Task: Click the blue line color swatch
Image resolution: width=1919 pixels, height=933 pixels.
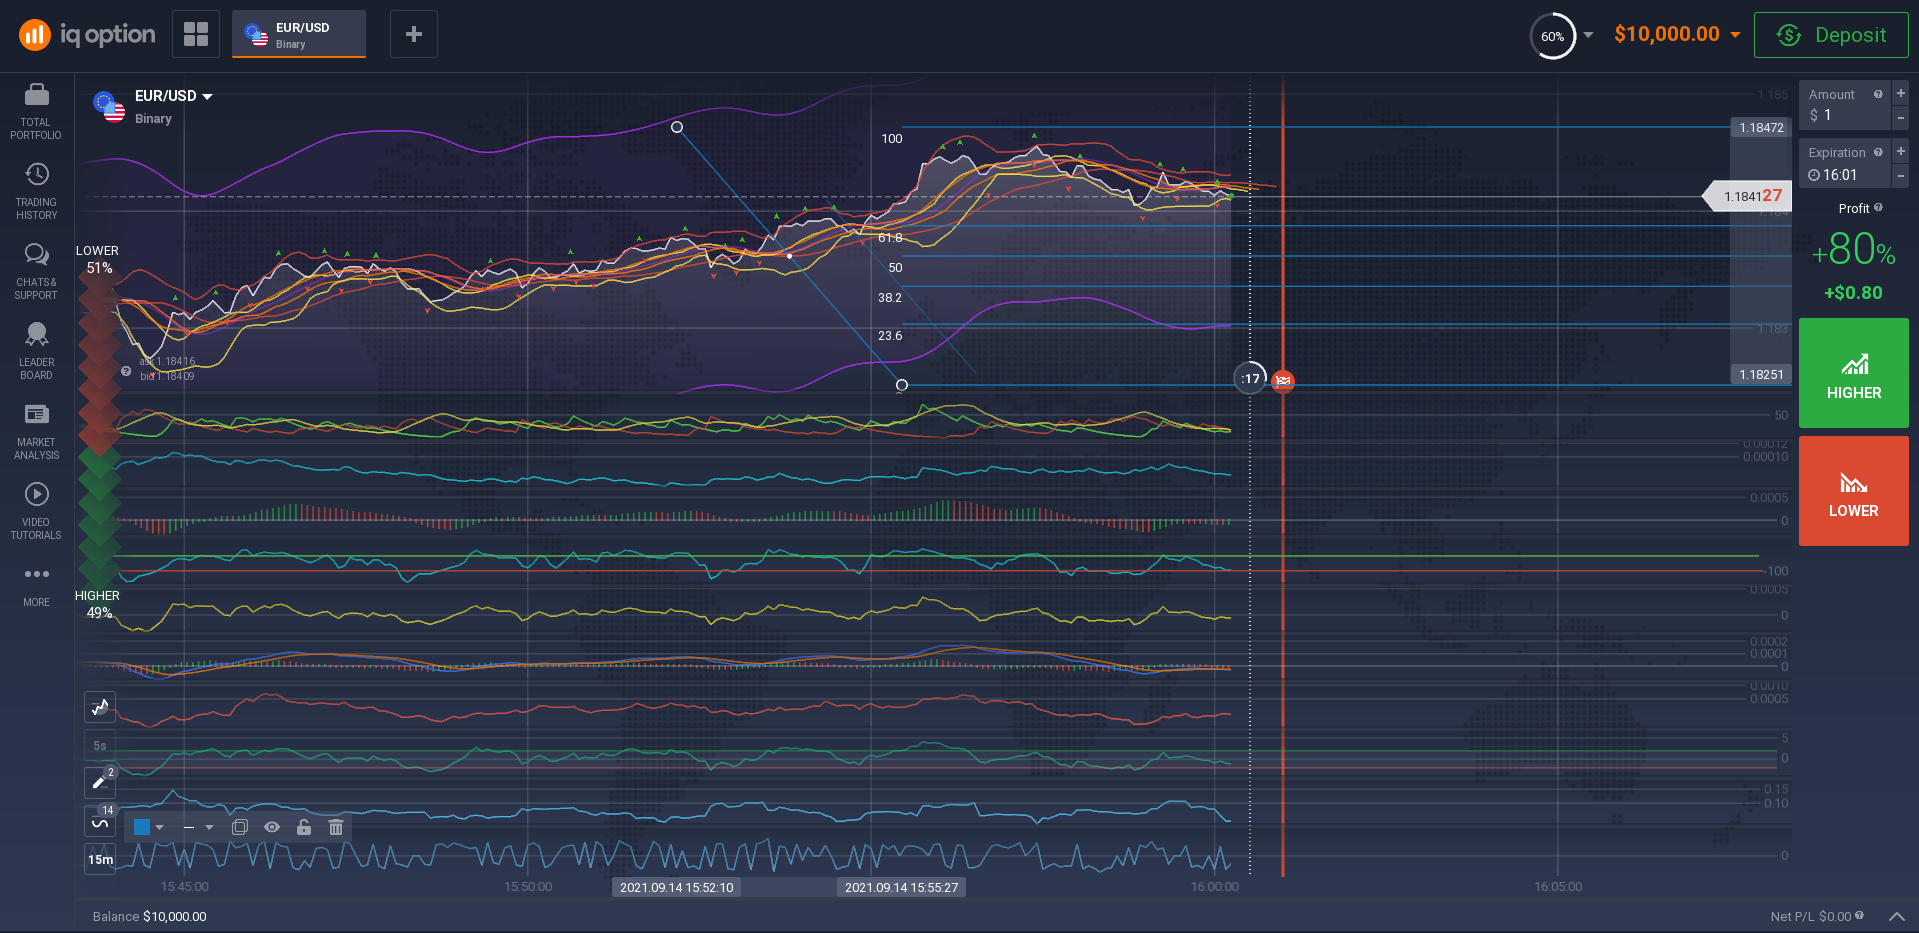Action: coord(142,827)
